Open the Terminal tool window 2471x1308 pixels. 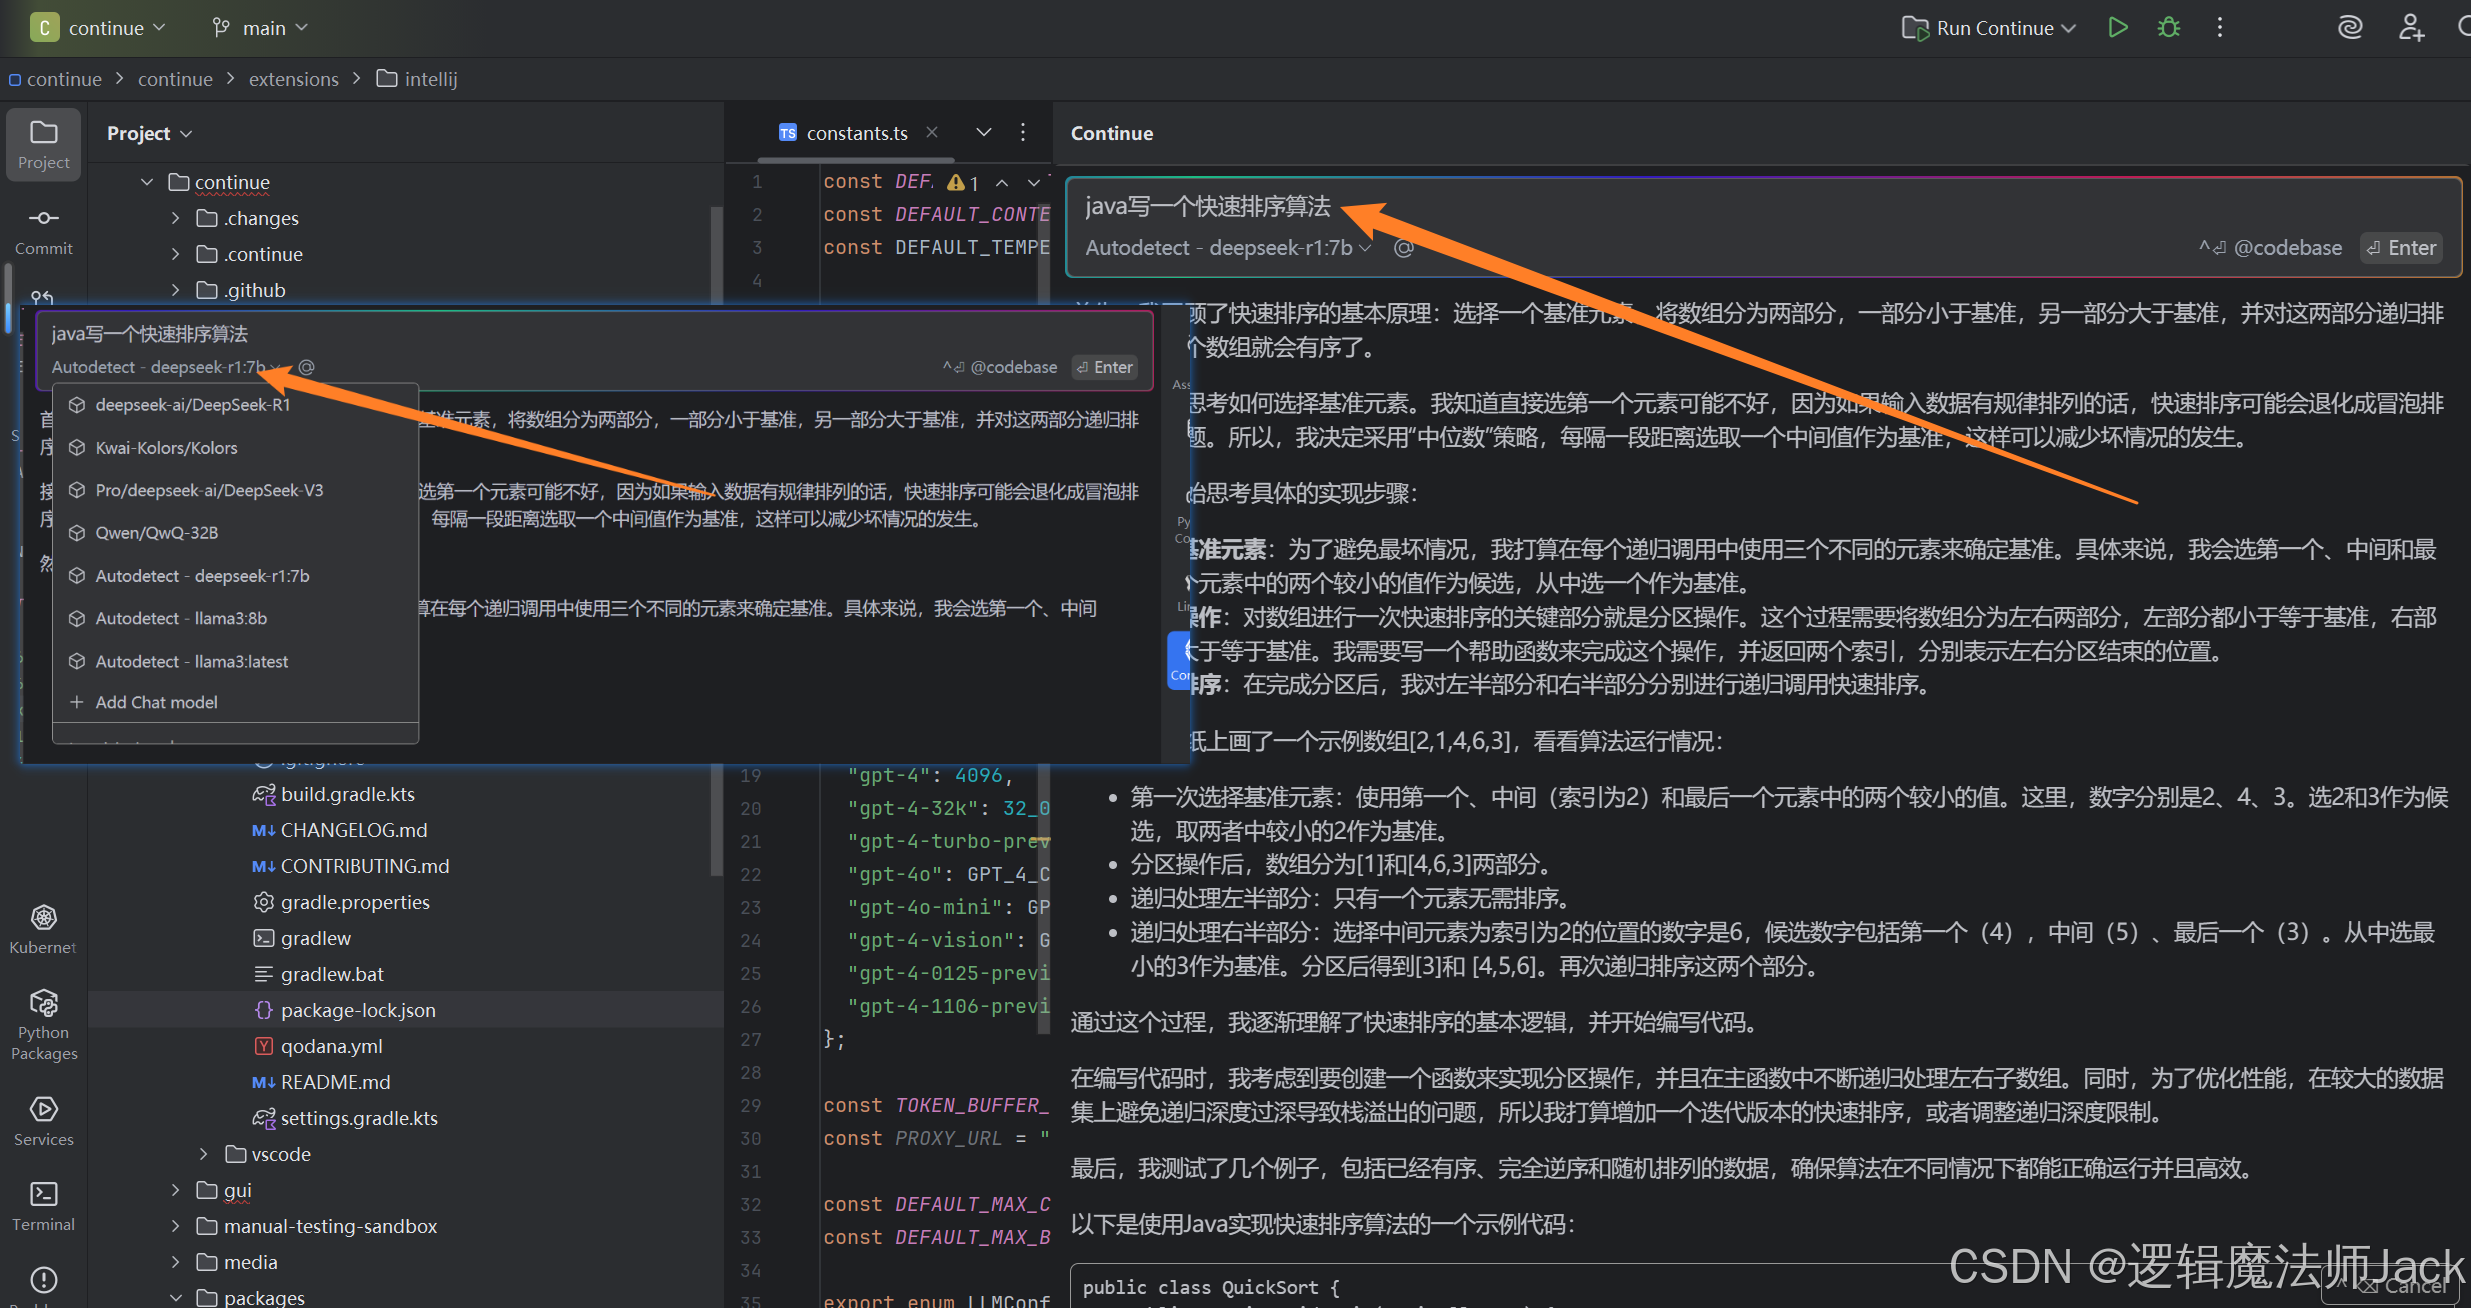(43, 1205)
